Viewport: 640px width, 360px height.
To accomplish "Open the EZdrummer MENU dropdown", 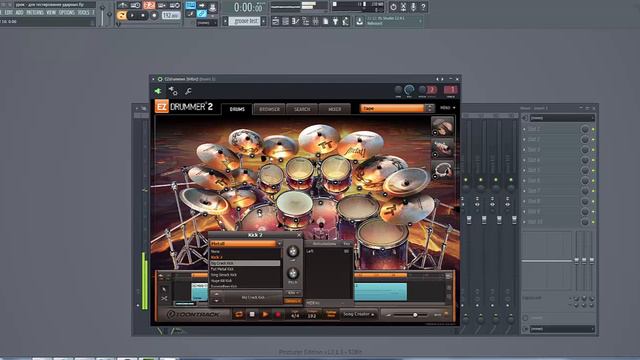I will coord(447,108).
